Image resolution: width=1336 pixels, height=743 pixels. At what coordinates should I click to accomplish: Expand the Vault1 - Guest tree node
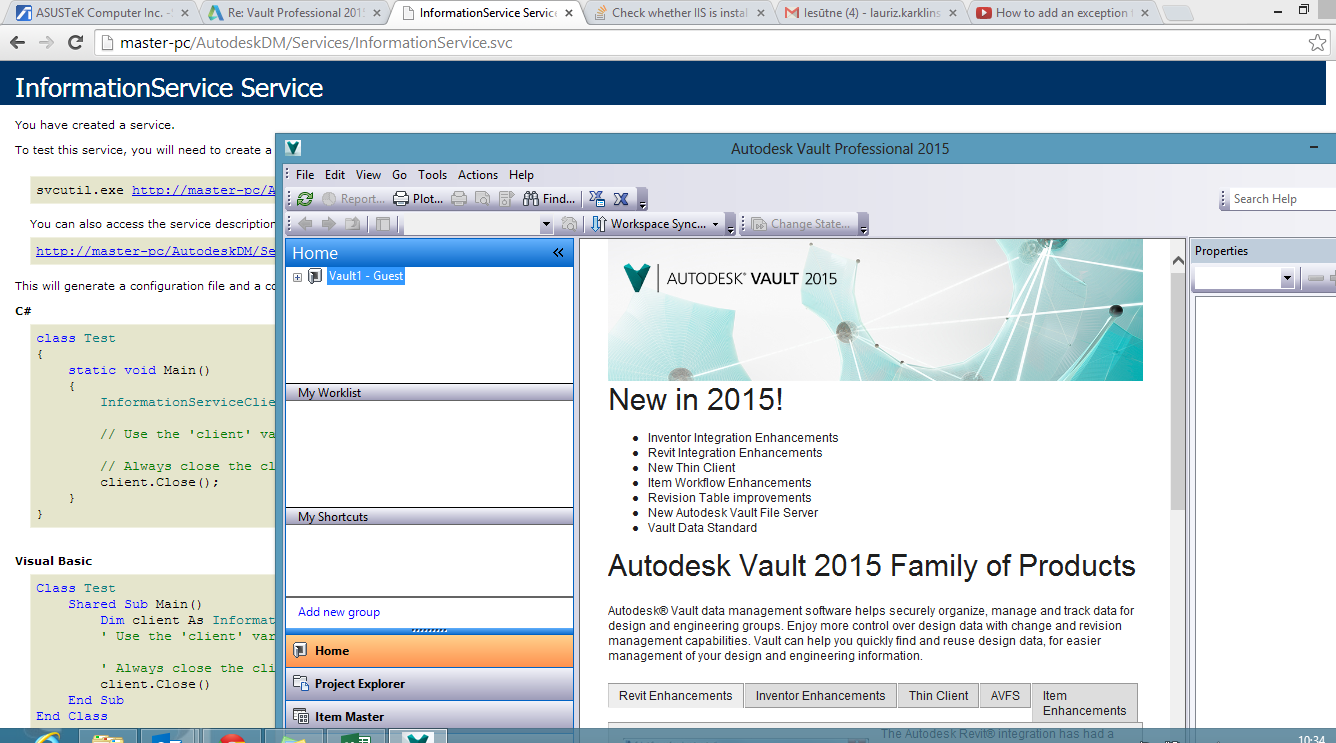point(297,277)
